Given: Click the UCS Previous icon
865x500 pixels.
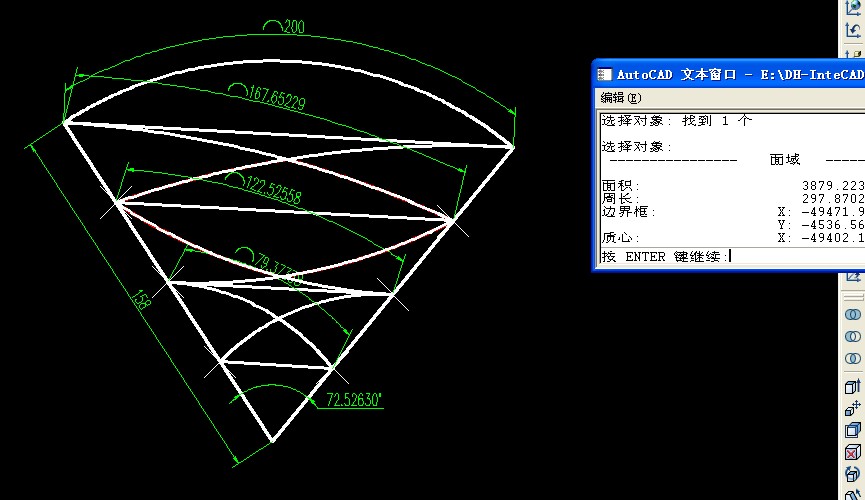Looking at the screenshot, I should pos(852,30).
